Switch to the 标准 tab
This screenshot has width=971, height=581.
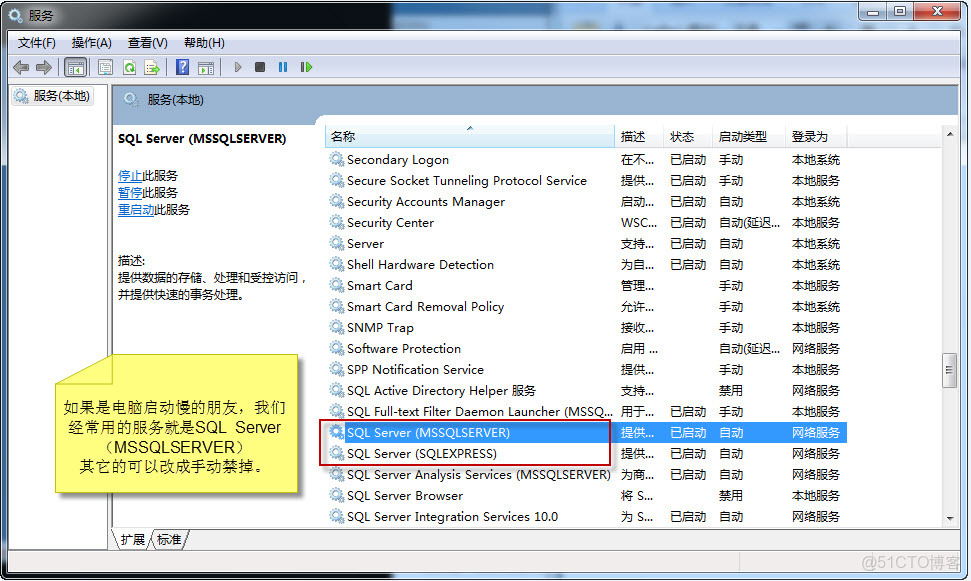coord(169,540)
